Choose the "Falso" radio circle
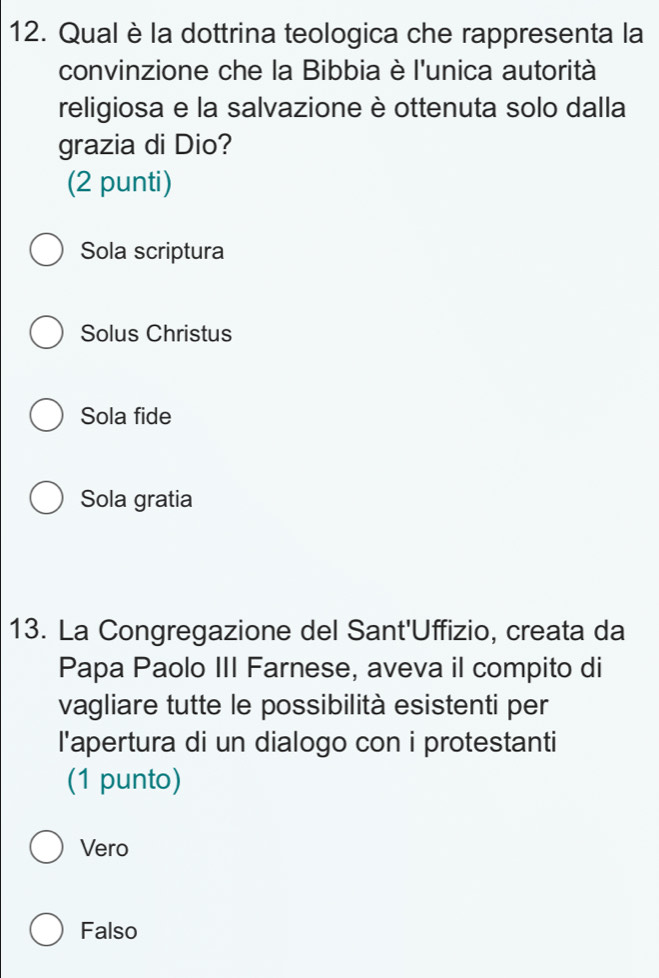The height and width of the screenshot is (978, 659). pos(46,930)
